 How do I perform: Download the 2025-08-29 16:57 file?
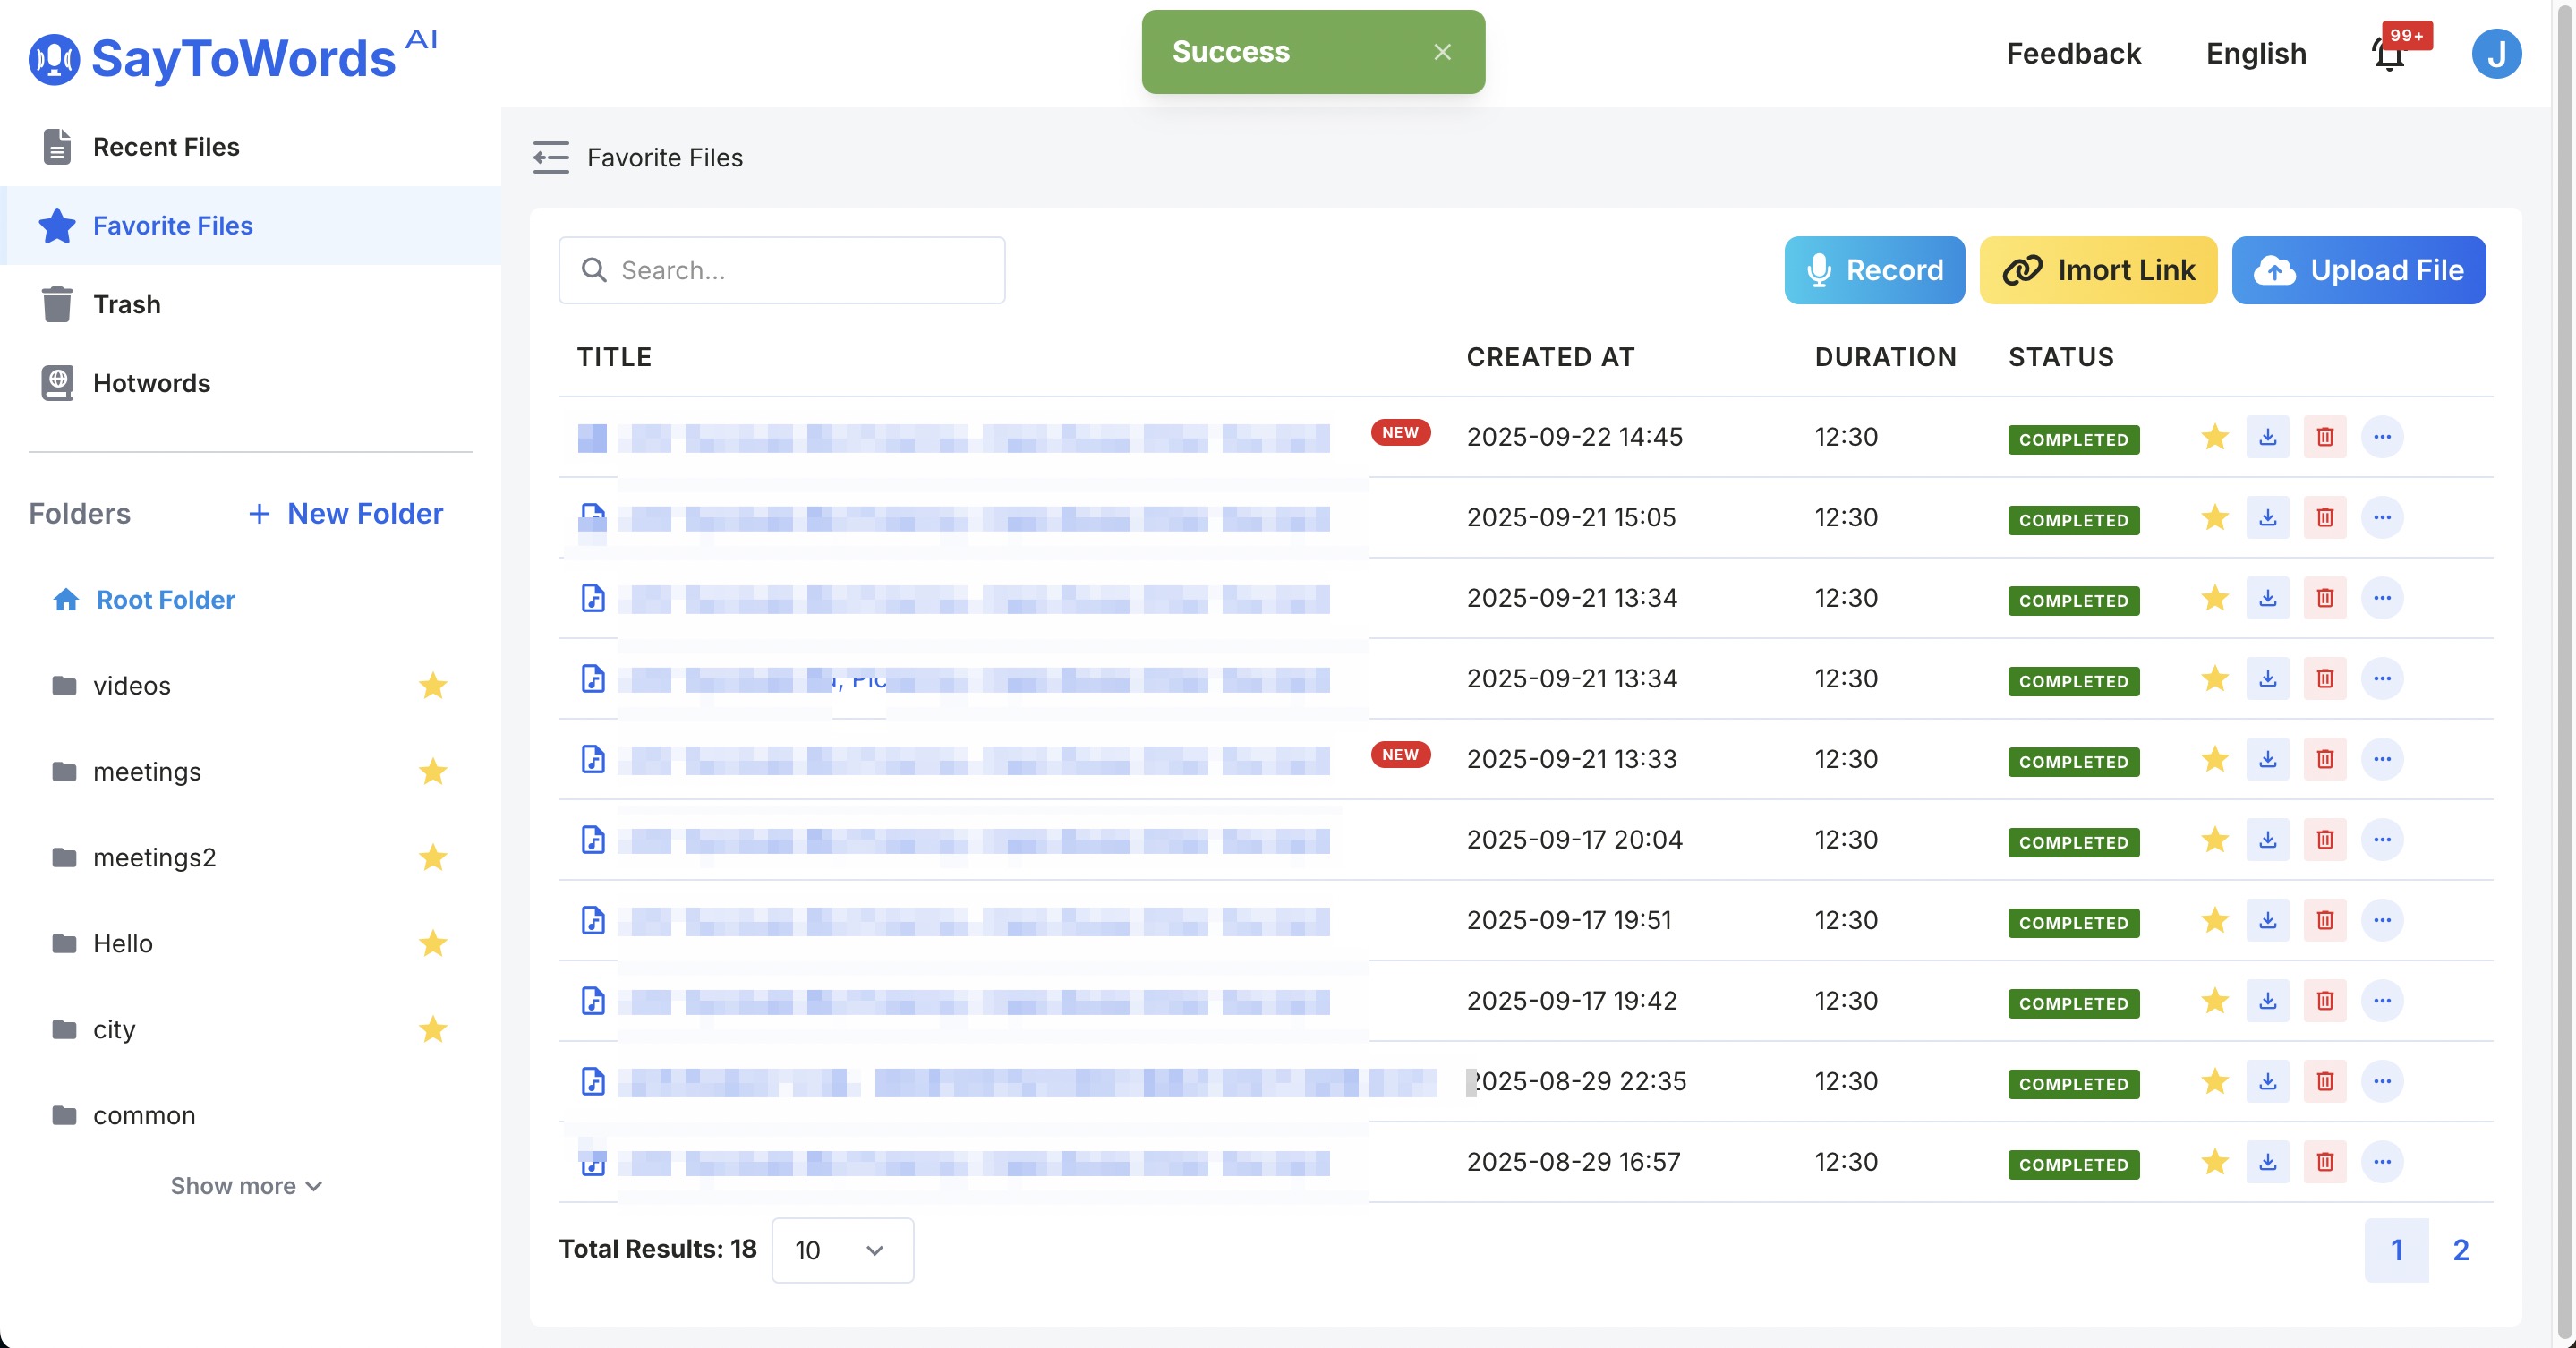click(2267, 1162)
